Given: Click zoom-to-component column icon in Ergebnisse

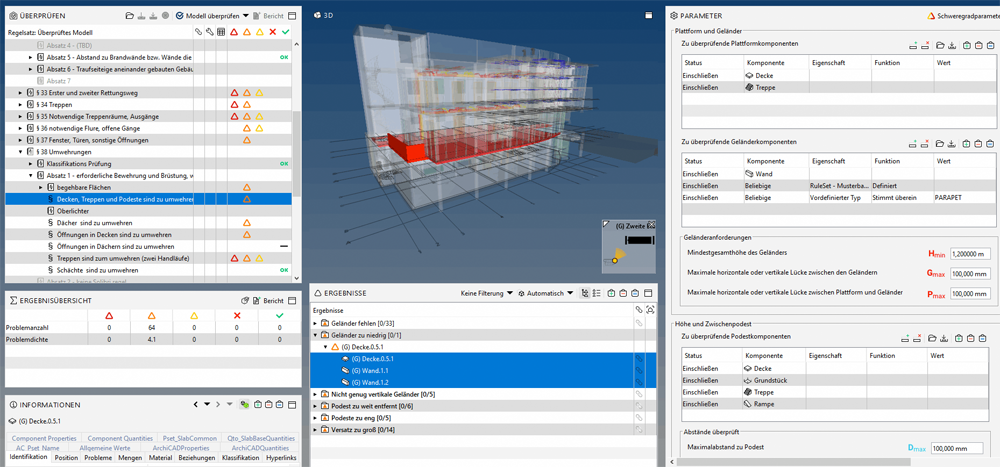Looking at the screenshot, I should coord(650,309).
